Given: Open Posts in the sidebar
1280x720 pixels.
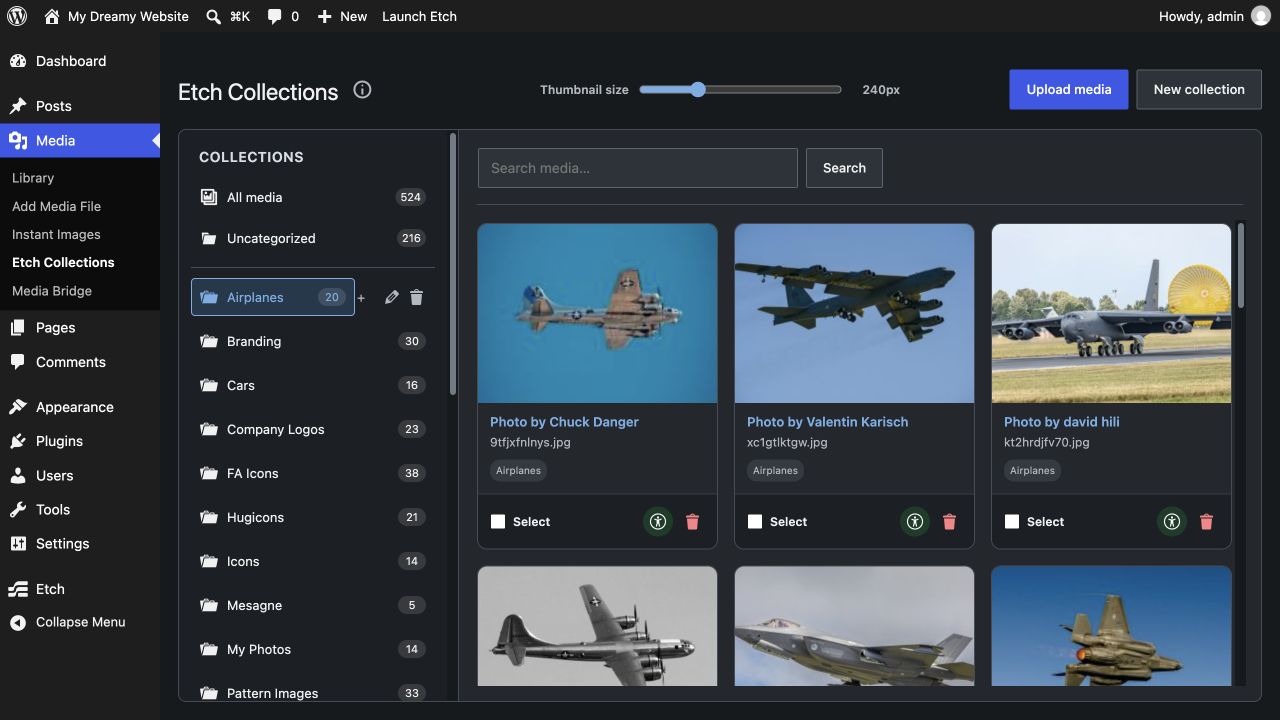Looking at the screenshot, I should coord(80,106).
